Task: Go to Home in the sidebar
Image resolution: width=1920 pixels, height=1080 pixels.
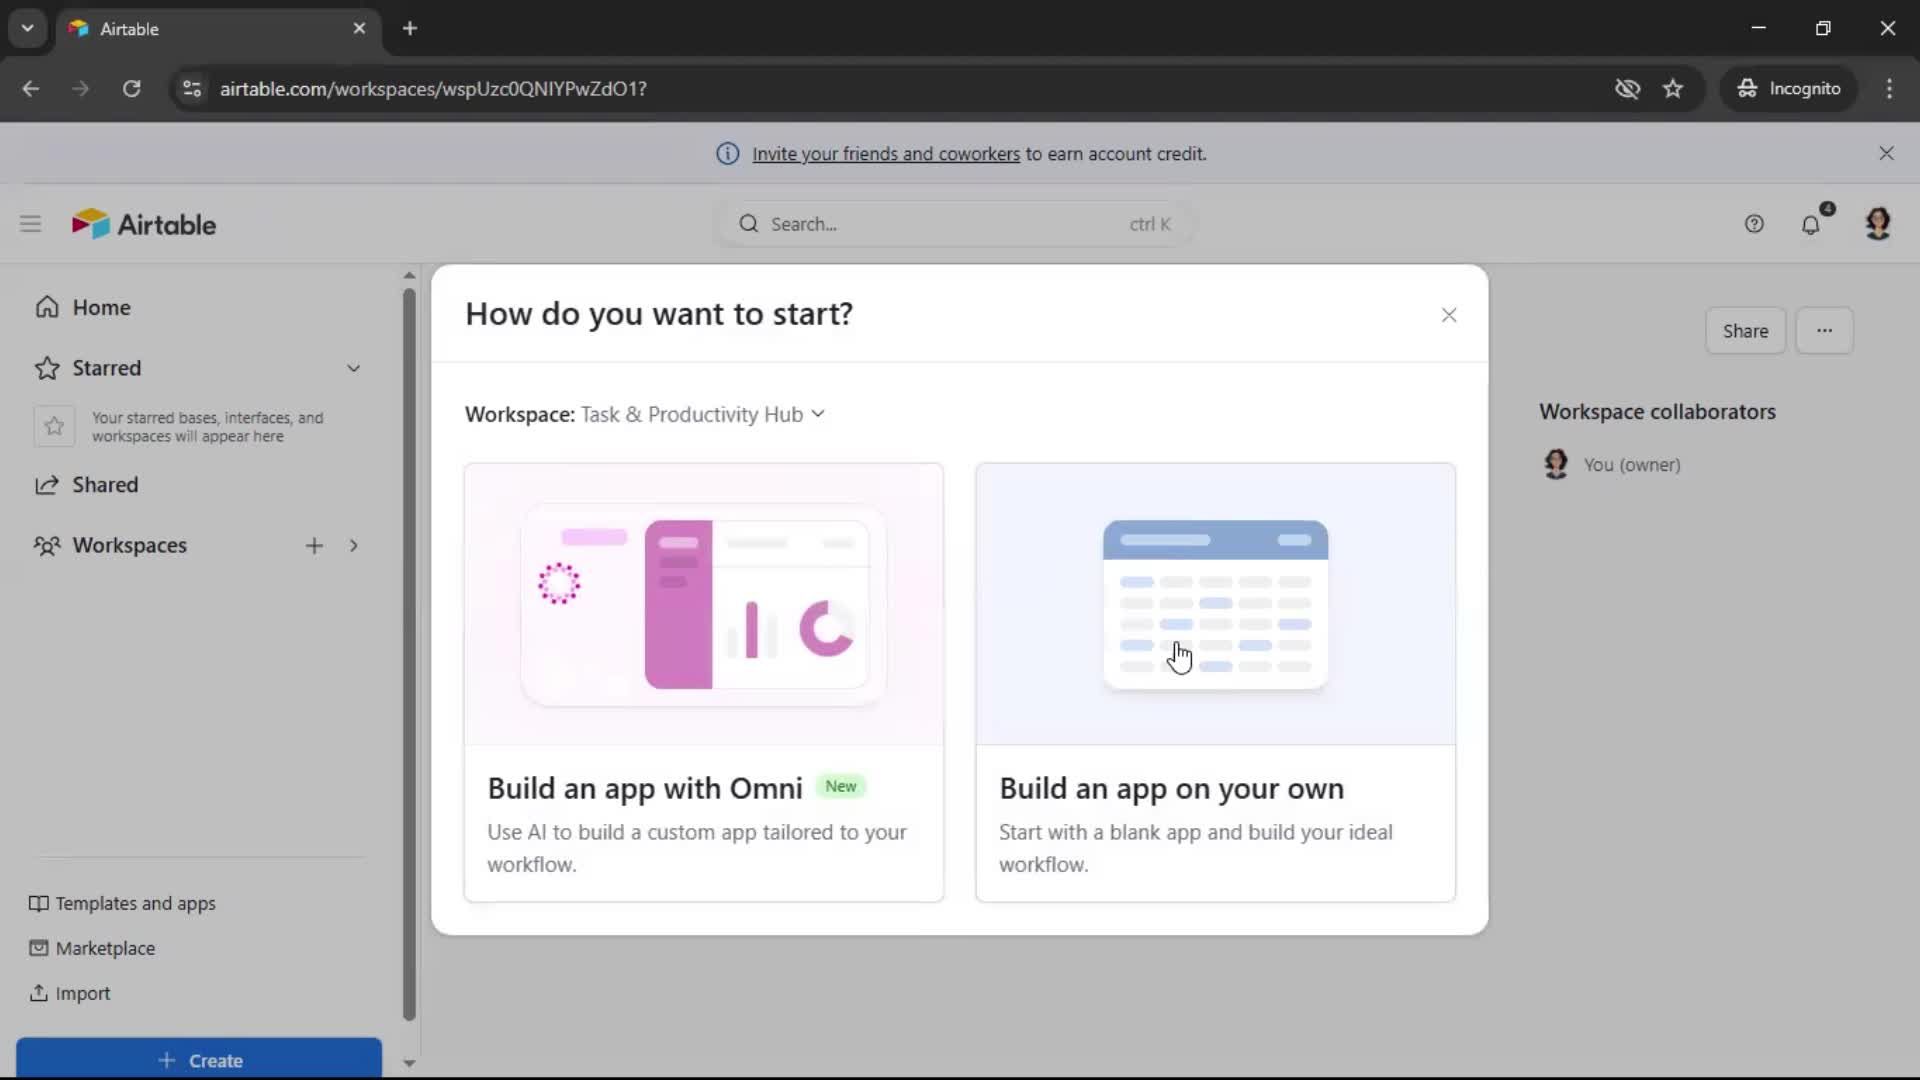Action: click(101, 307)
